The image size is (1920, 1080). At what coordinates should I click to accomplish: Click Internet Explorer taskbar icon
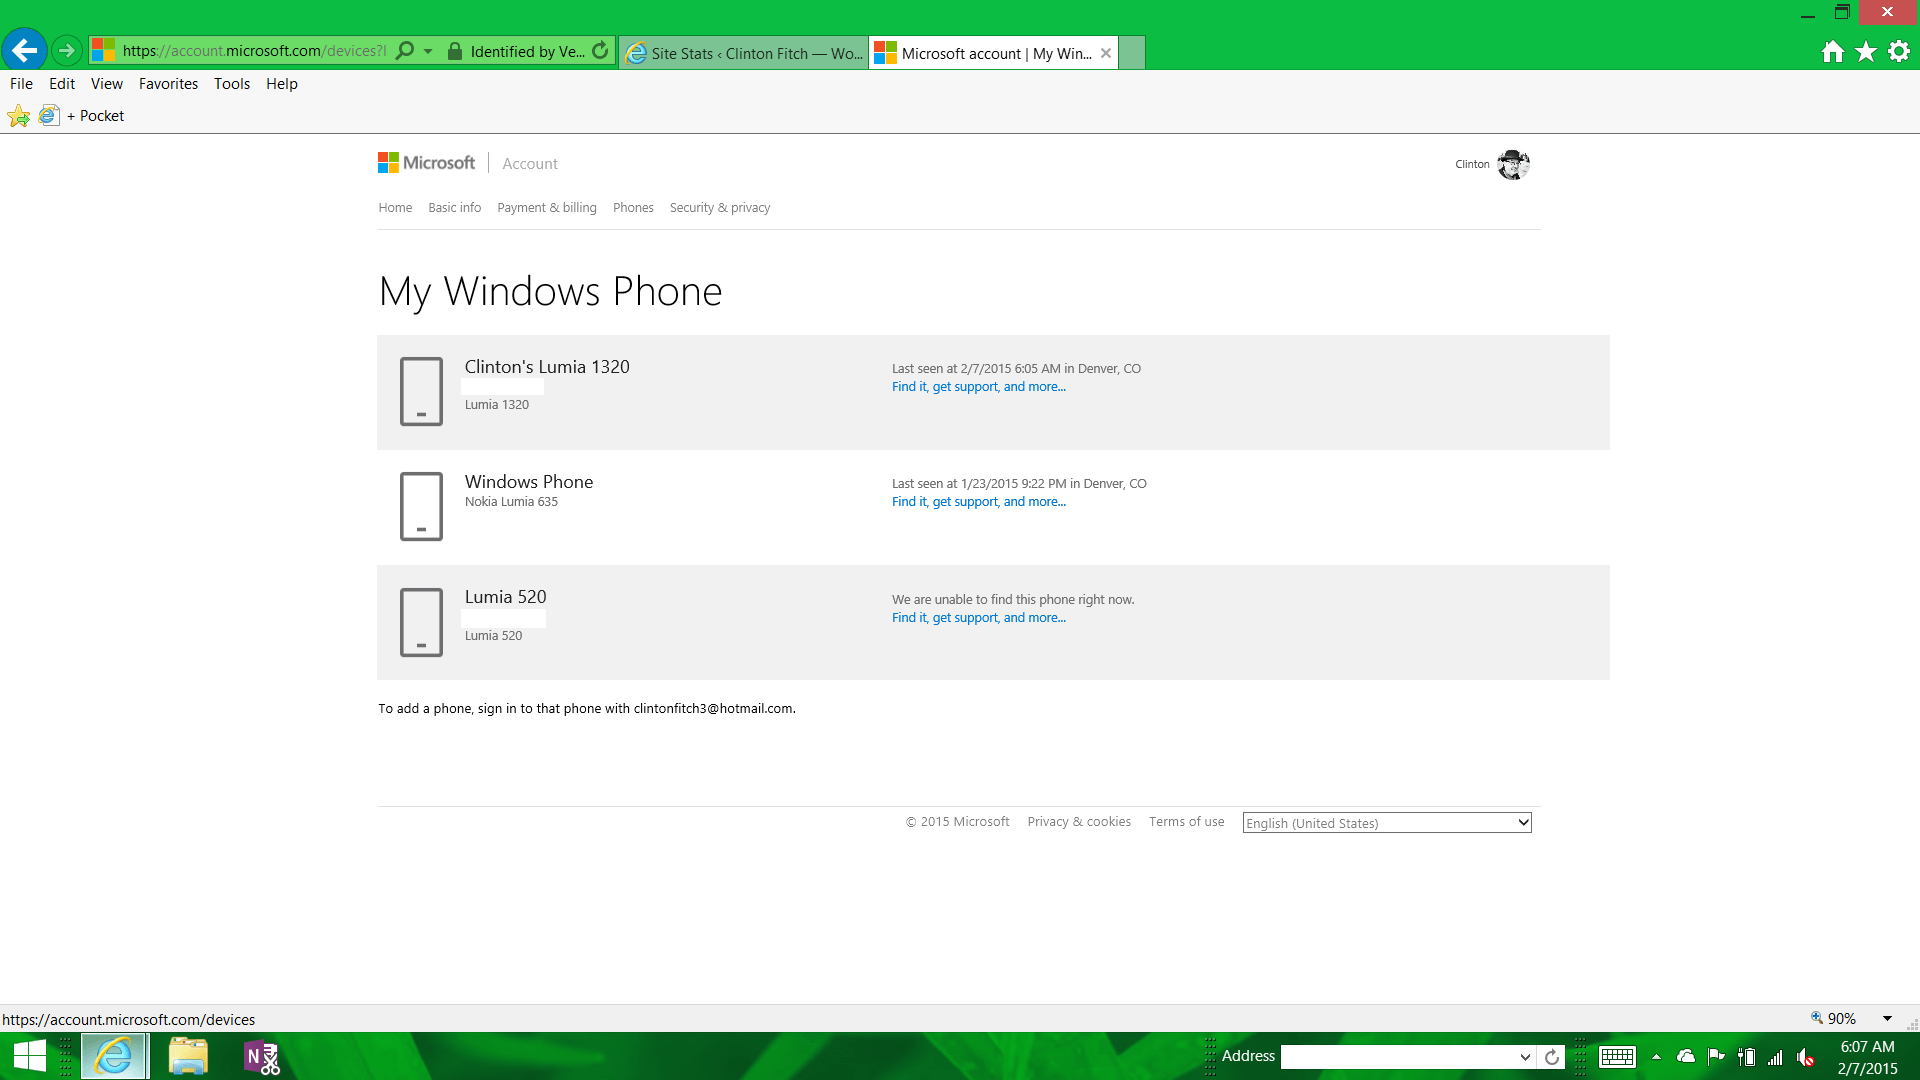[x=114, y=1057]
